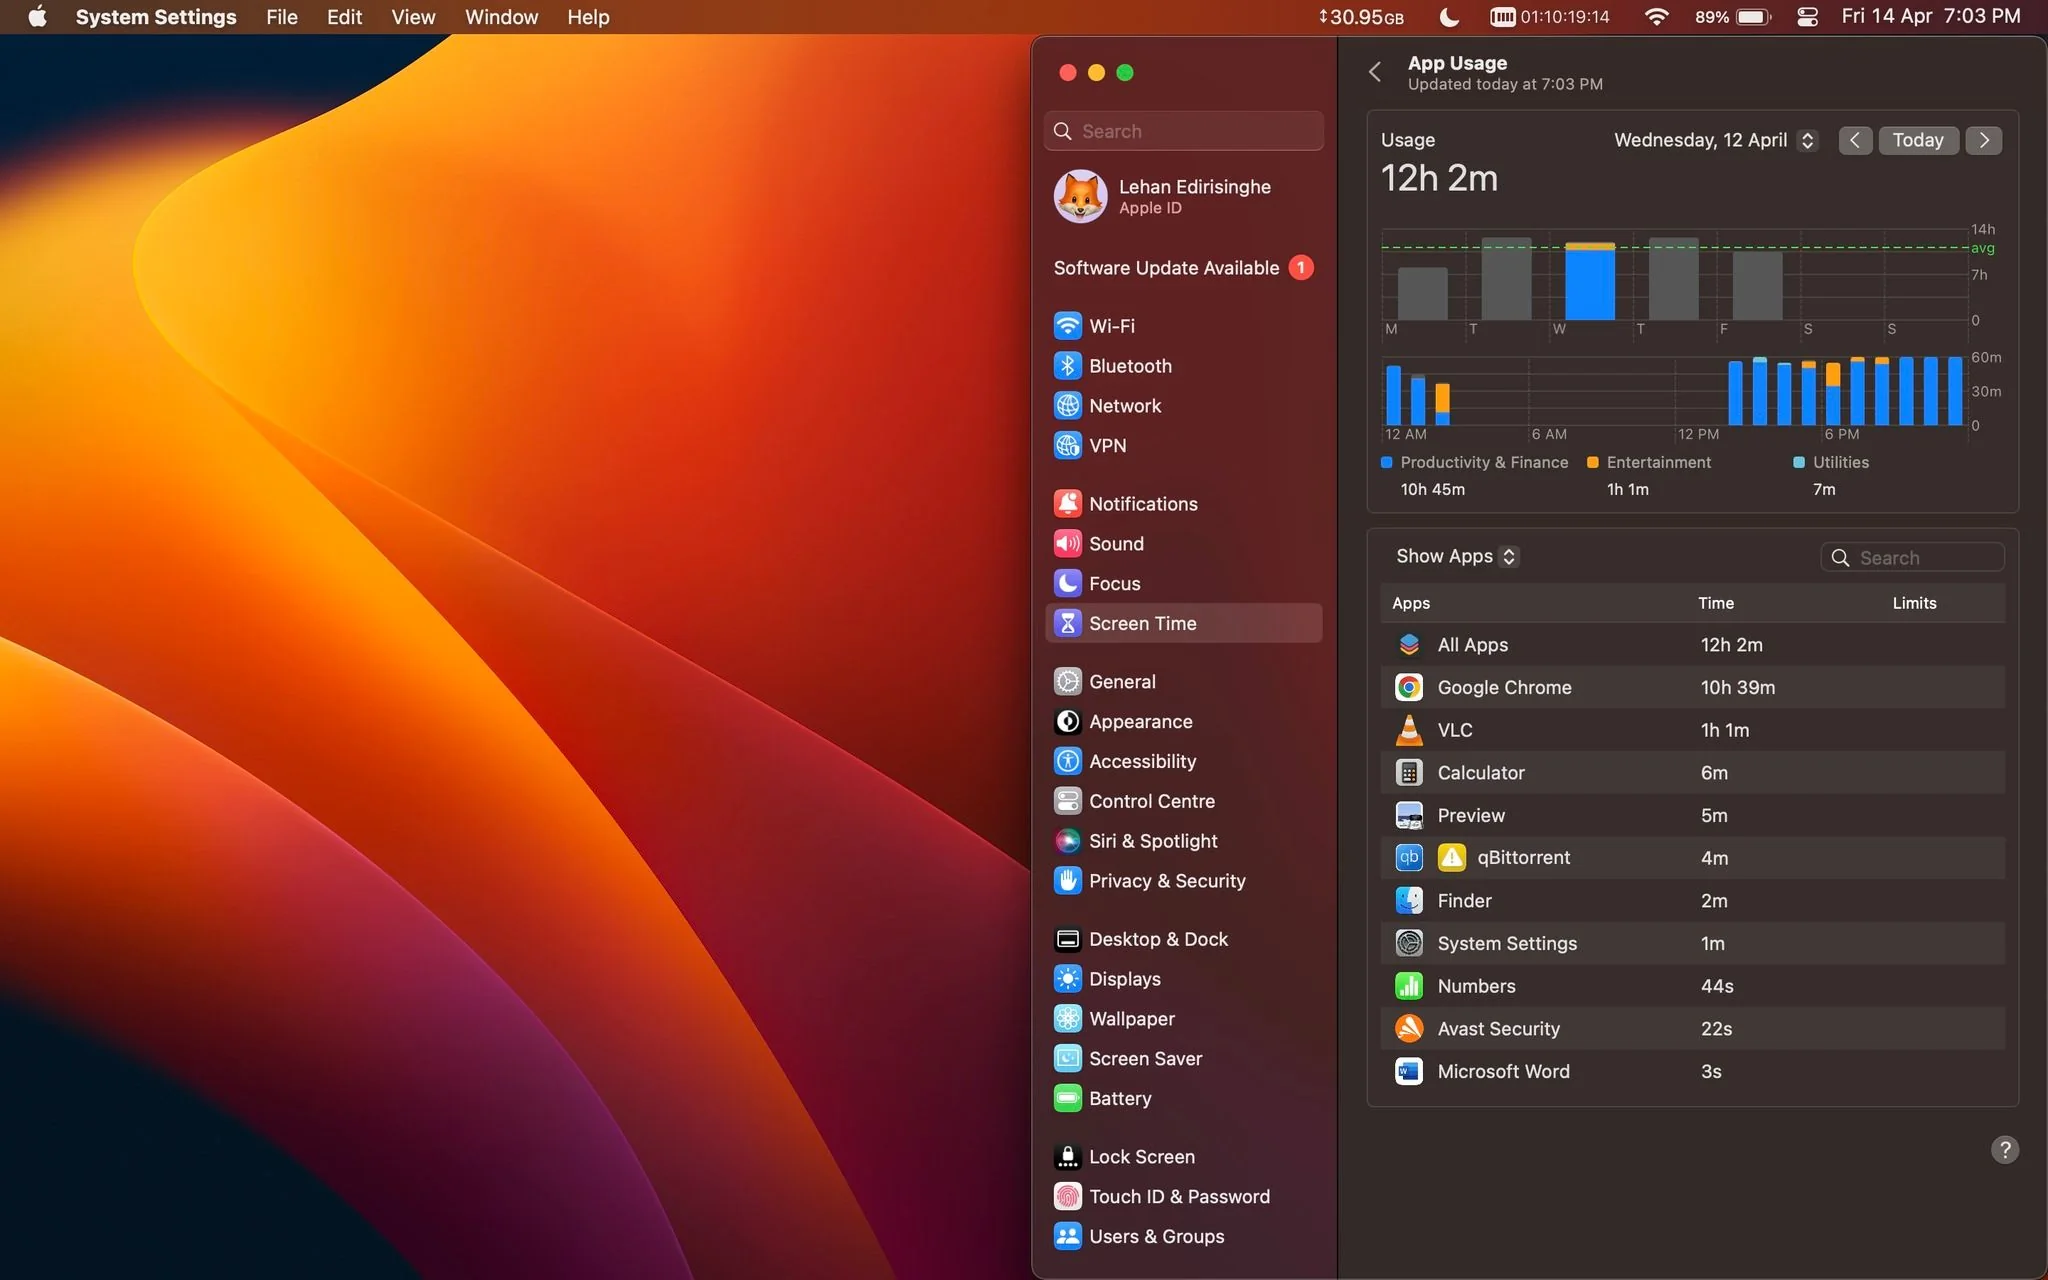Viewport: 2048px width, 1280px height.
Task: Go to previous day with left arrow
Action: coord(1855,140)
